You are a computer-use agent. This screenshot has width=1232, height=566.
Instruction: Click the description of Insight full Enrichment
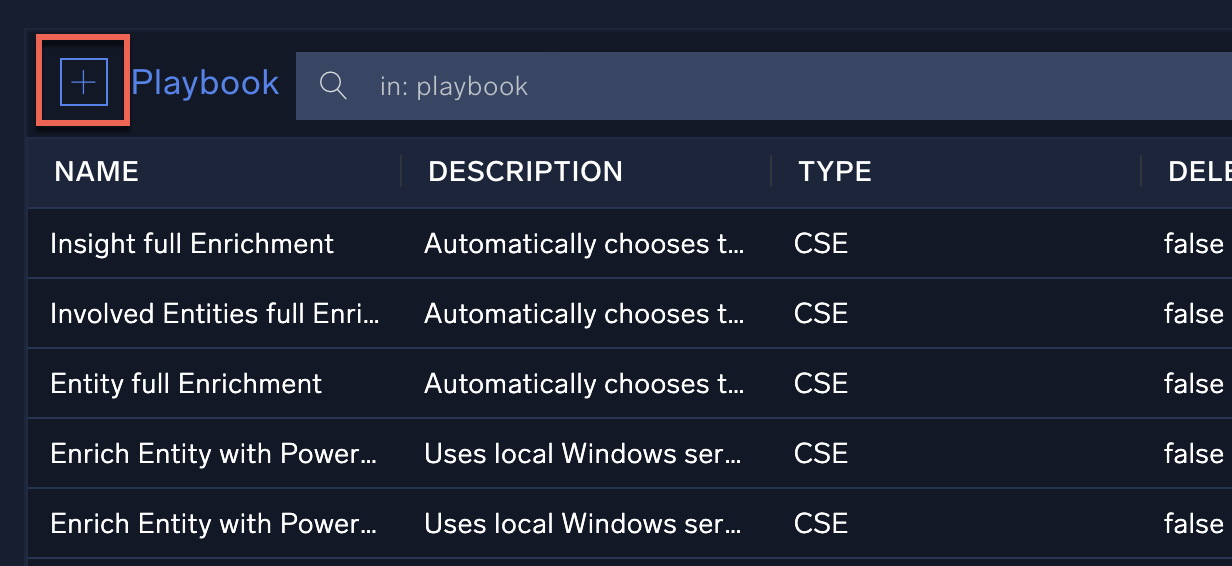click(x=584, y=243)
